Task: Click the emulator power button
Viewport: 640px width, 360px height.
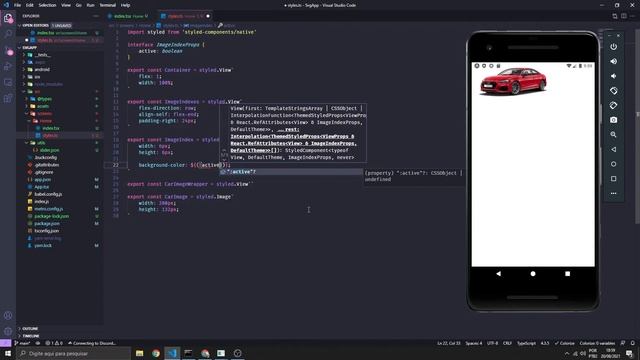Action: click(x=613, y=47)
